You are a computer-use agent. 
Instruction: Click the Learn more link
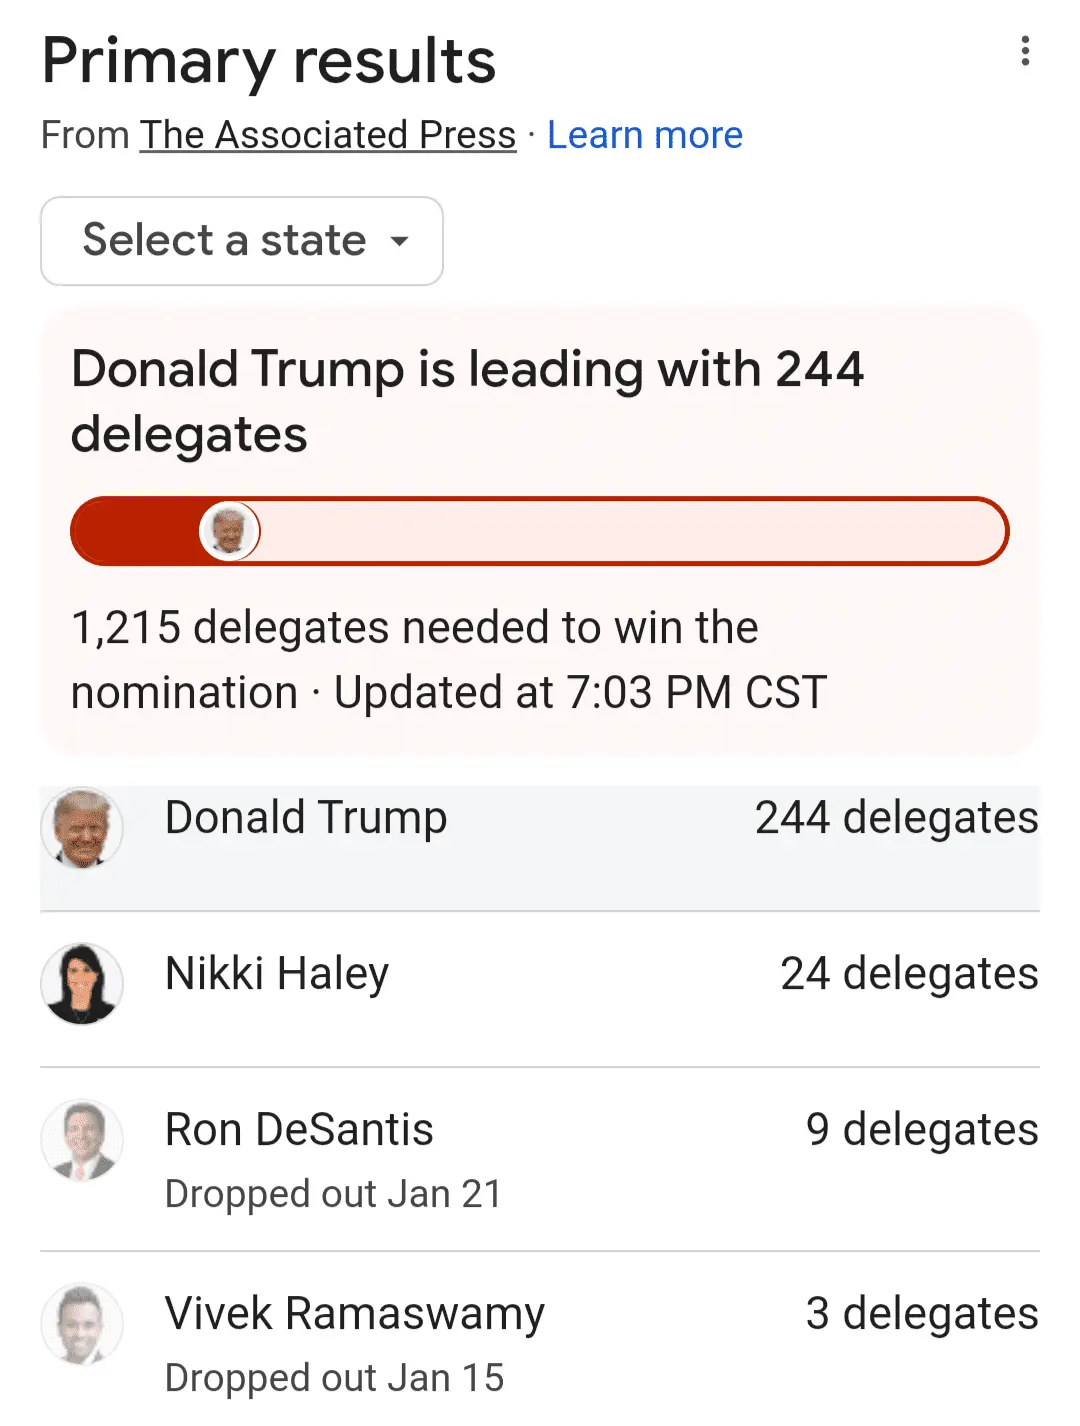point(645,135)
